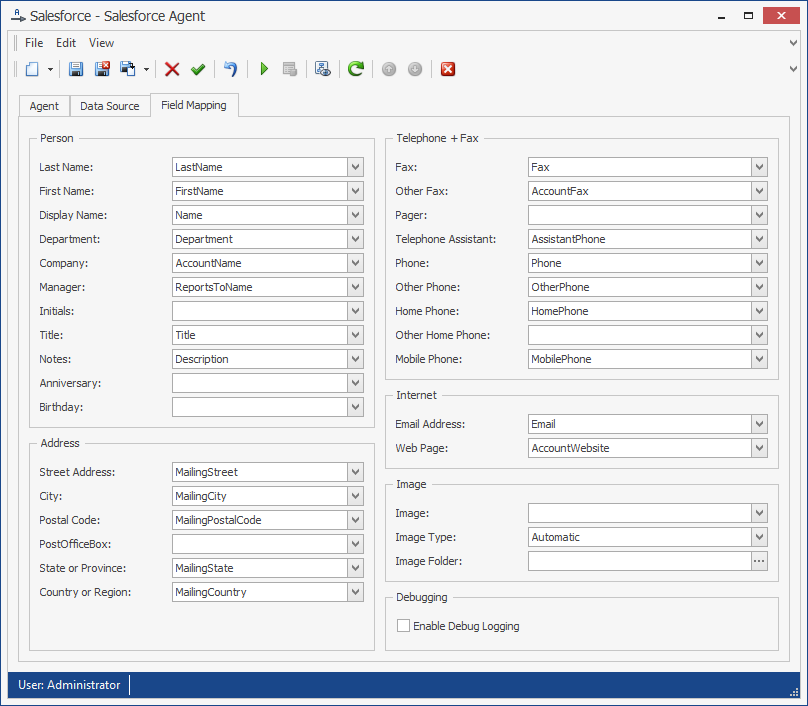
Task: Click the red square close icon in toolbar
Action: [448, 69]
